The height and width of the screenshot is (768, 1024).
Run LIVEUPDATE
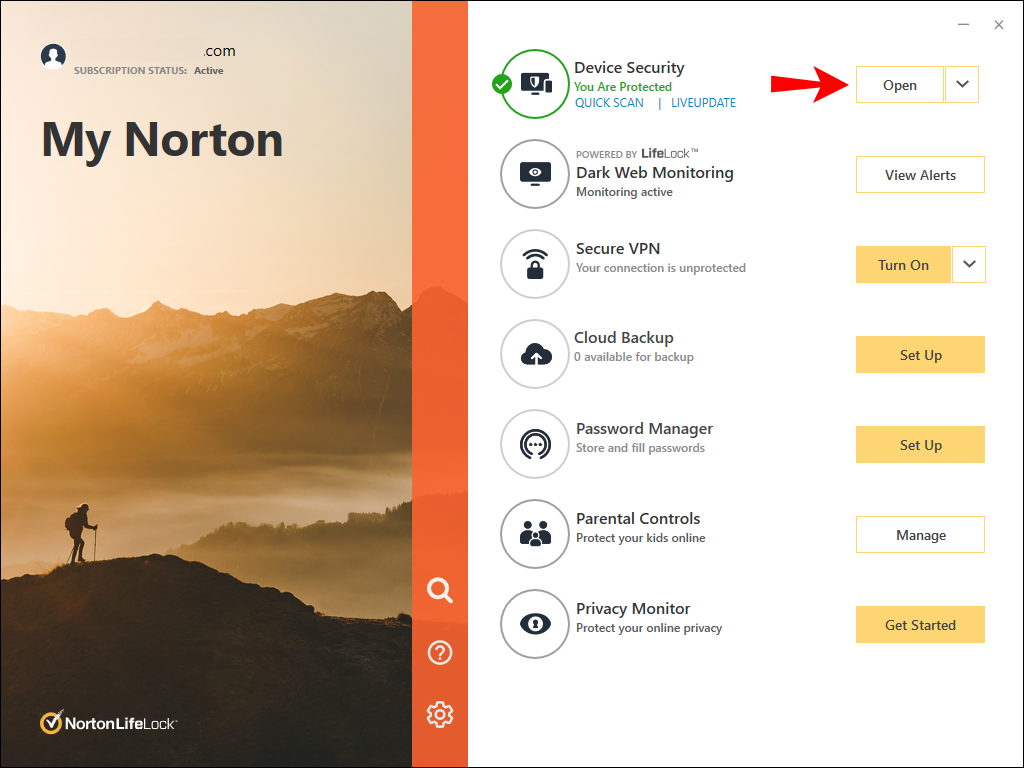coord(703,103)
